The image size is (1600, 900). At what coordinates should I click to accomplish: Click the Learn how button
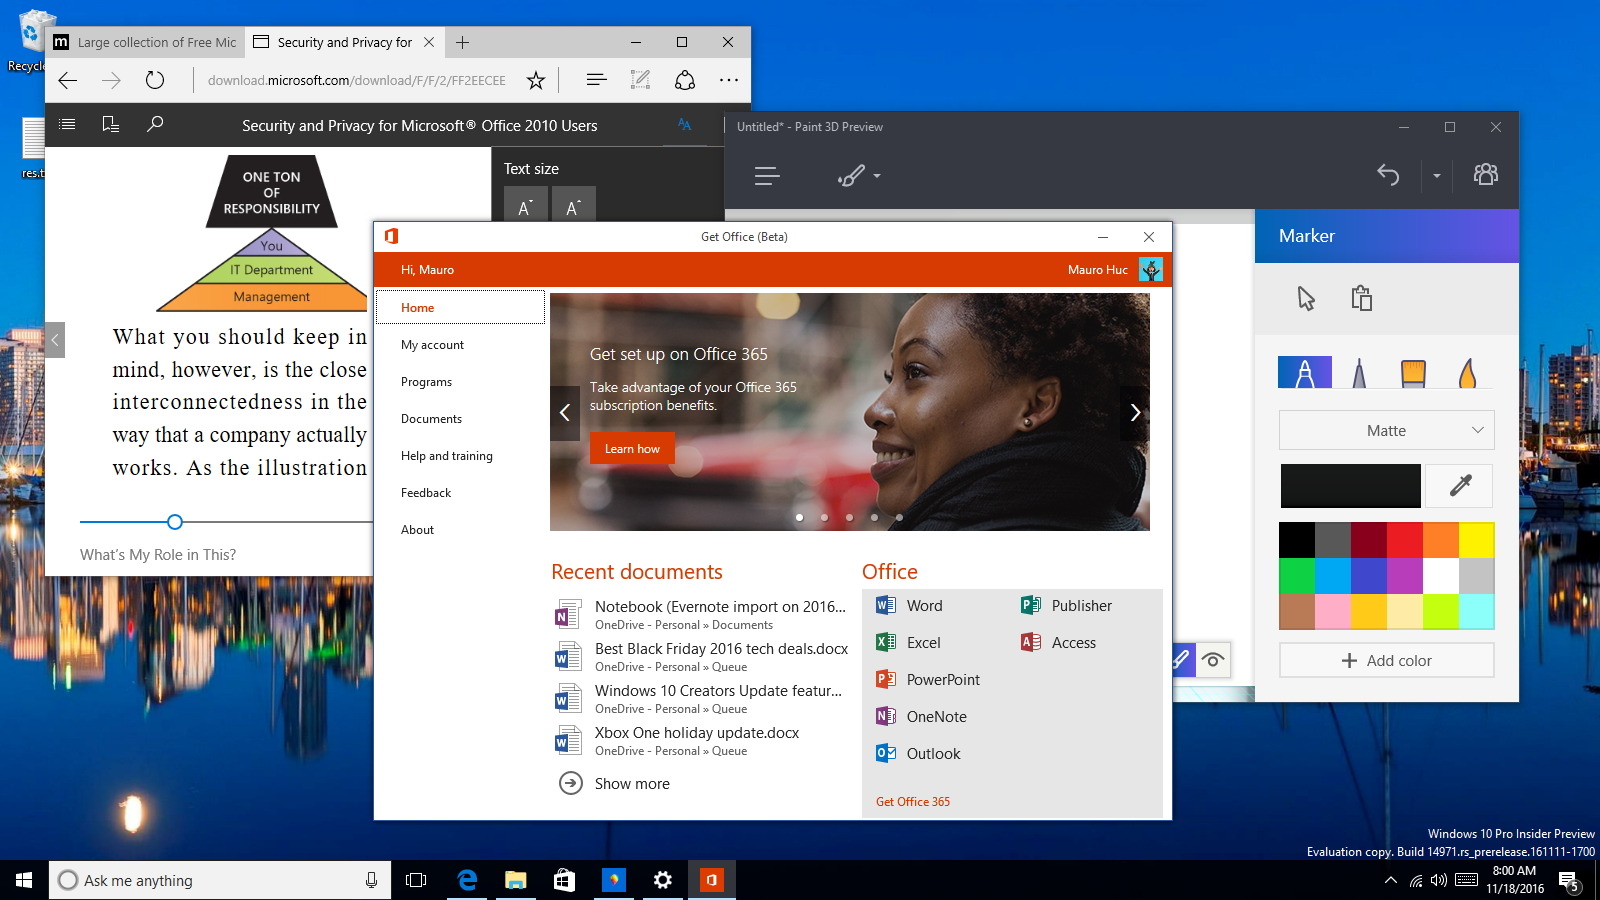632,448
